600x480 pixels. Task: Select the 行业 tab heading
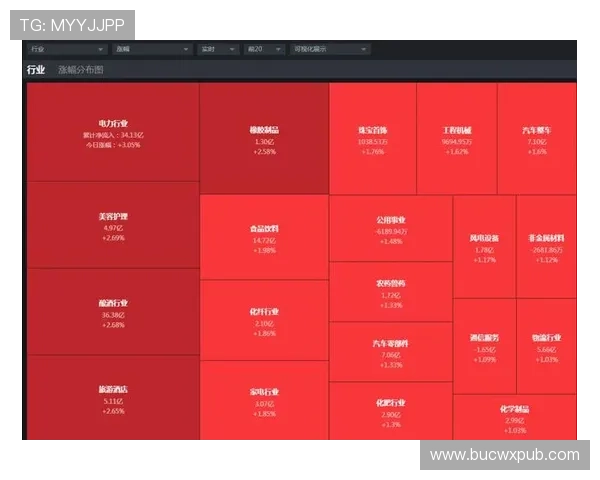click(x=36, y=70)
